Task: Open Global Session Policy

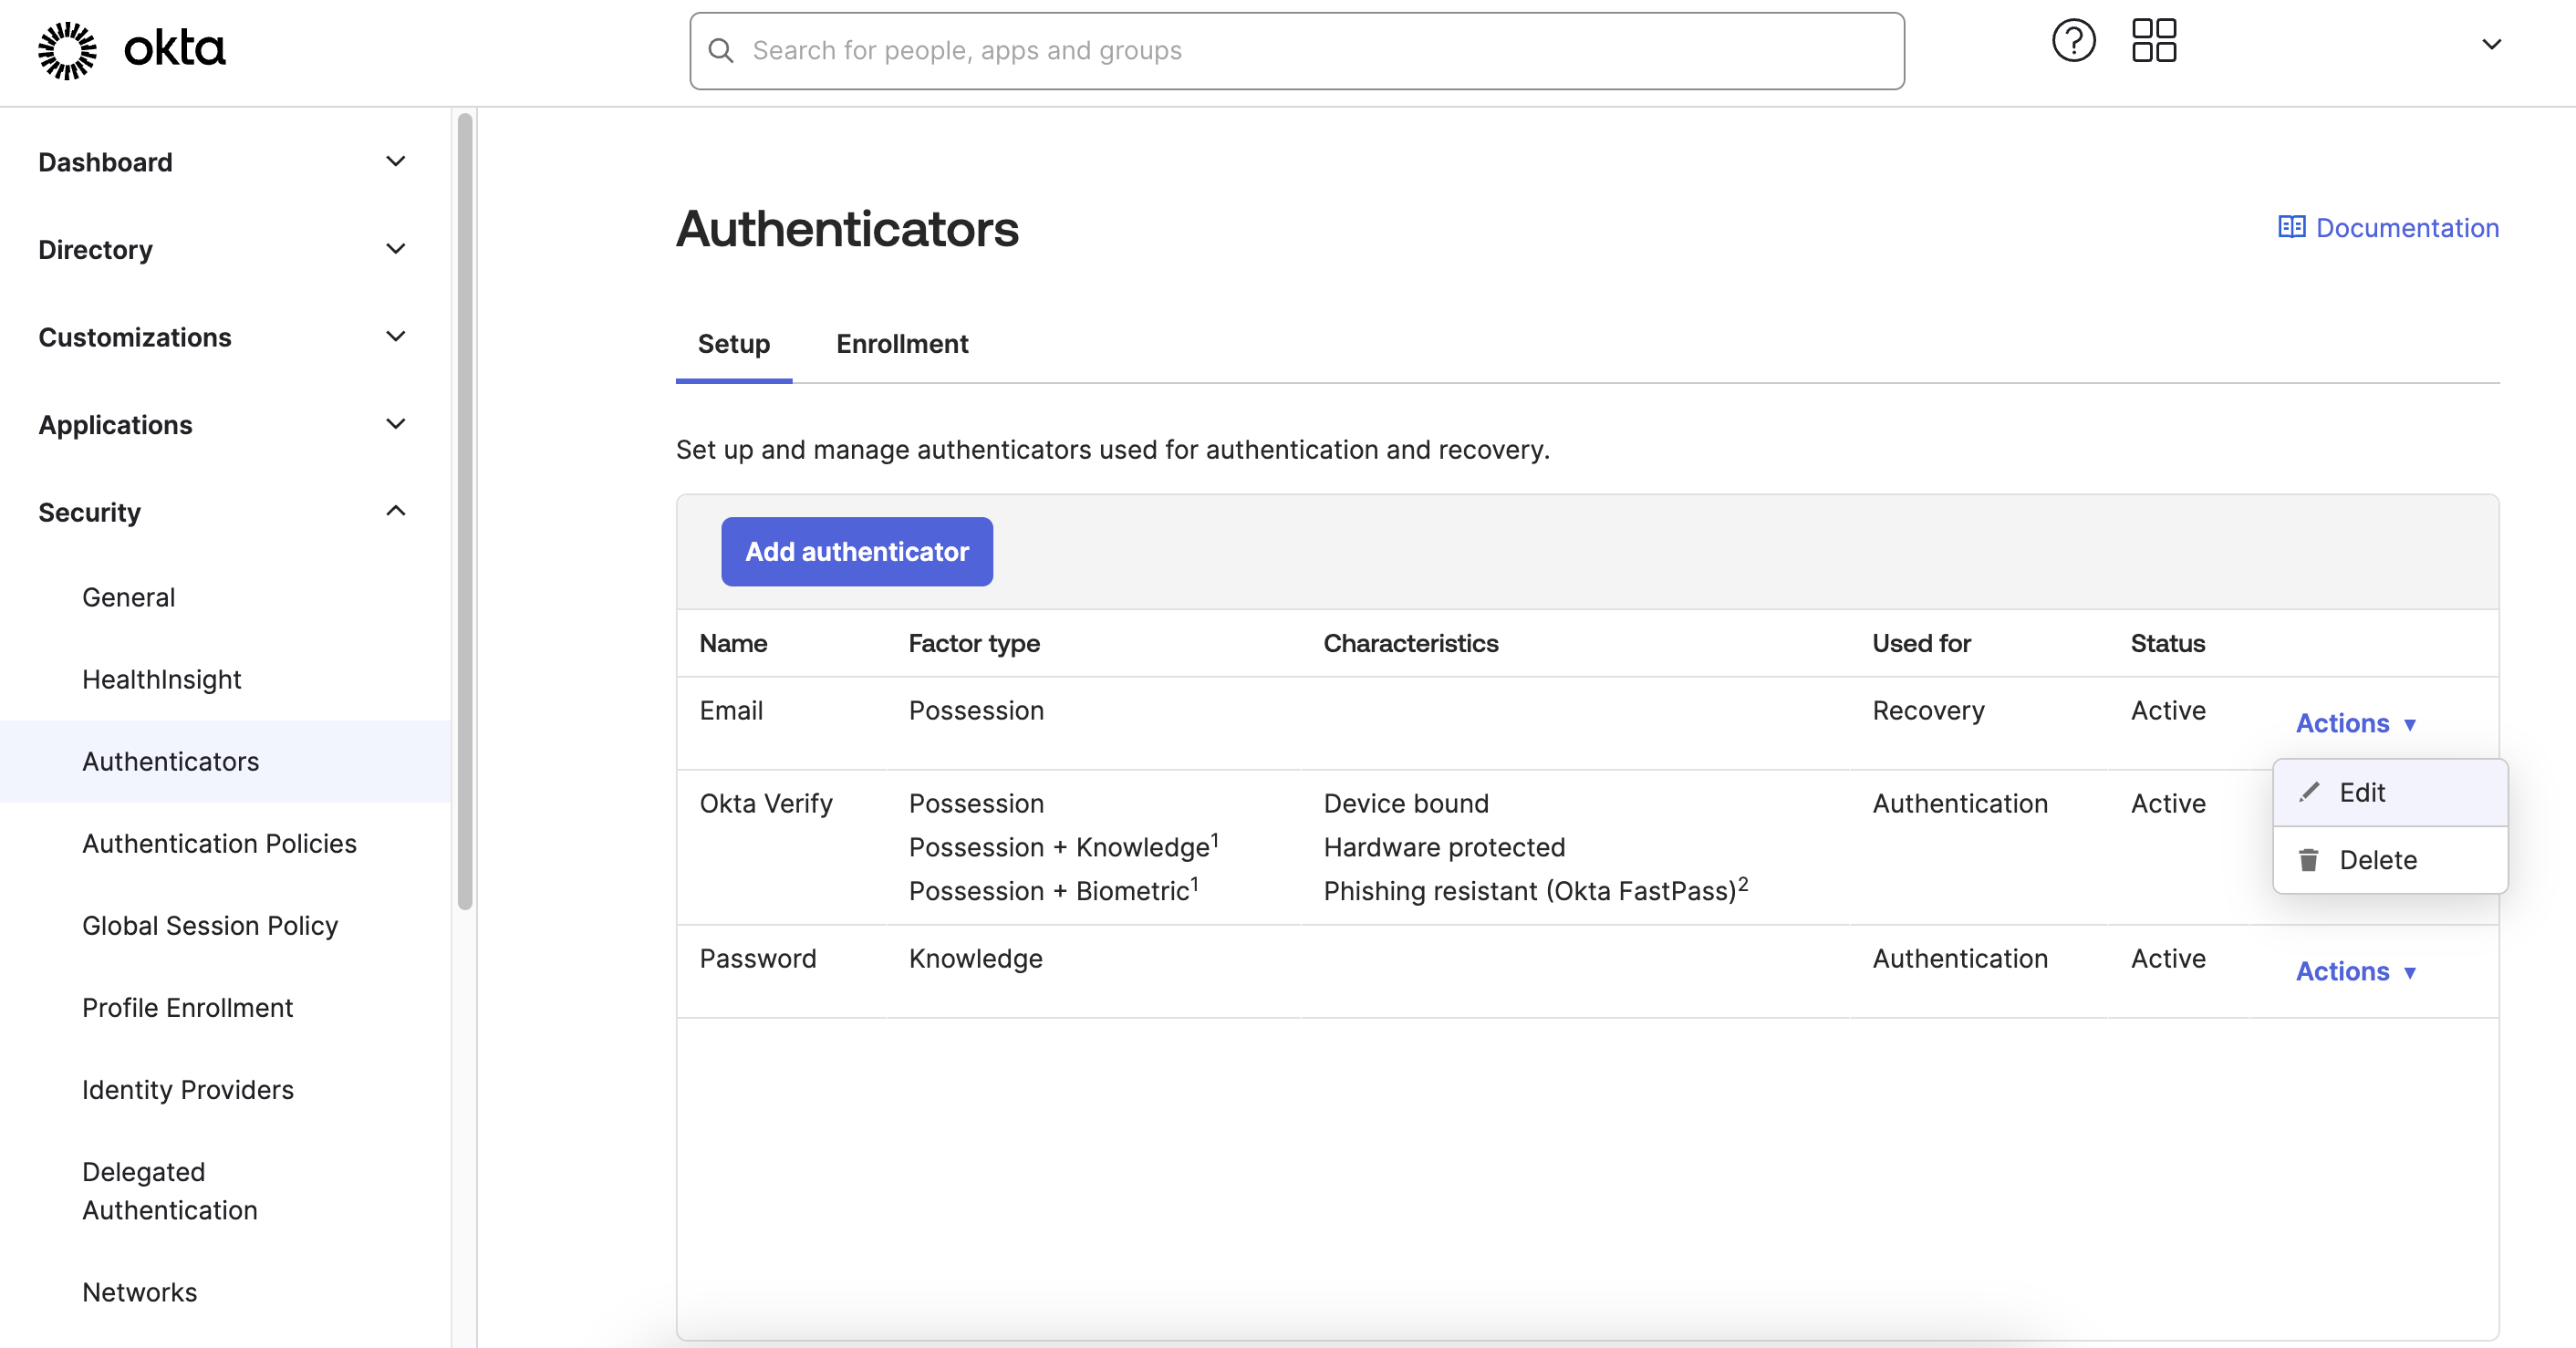Action: pyautogui.click(x=210, y=925)
